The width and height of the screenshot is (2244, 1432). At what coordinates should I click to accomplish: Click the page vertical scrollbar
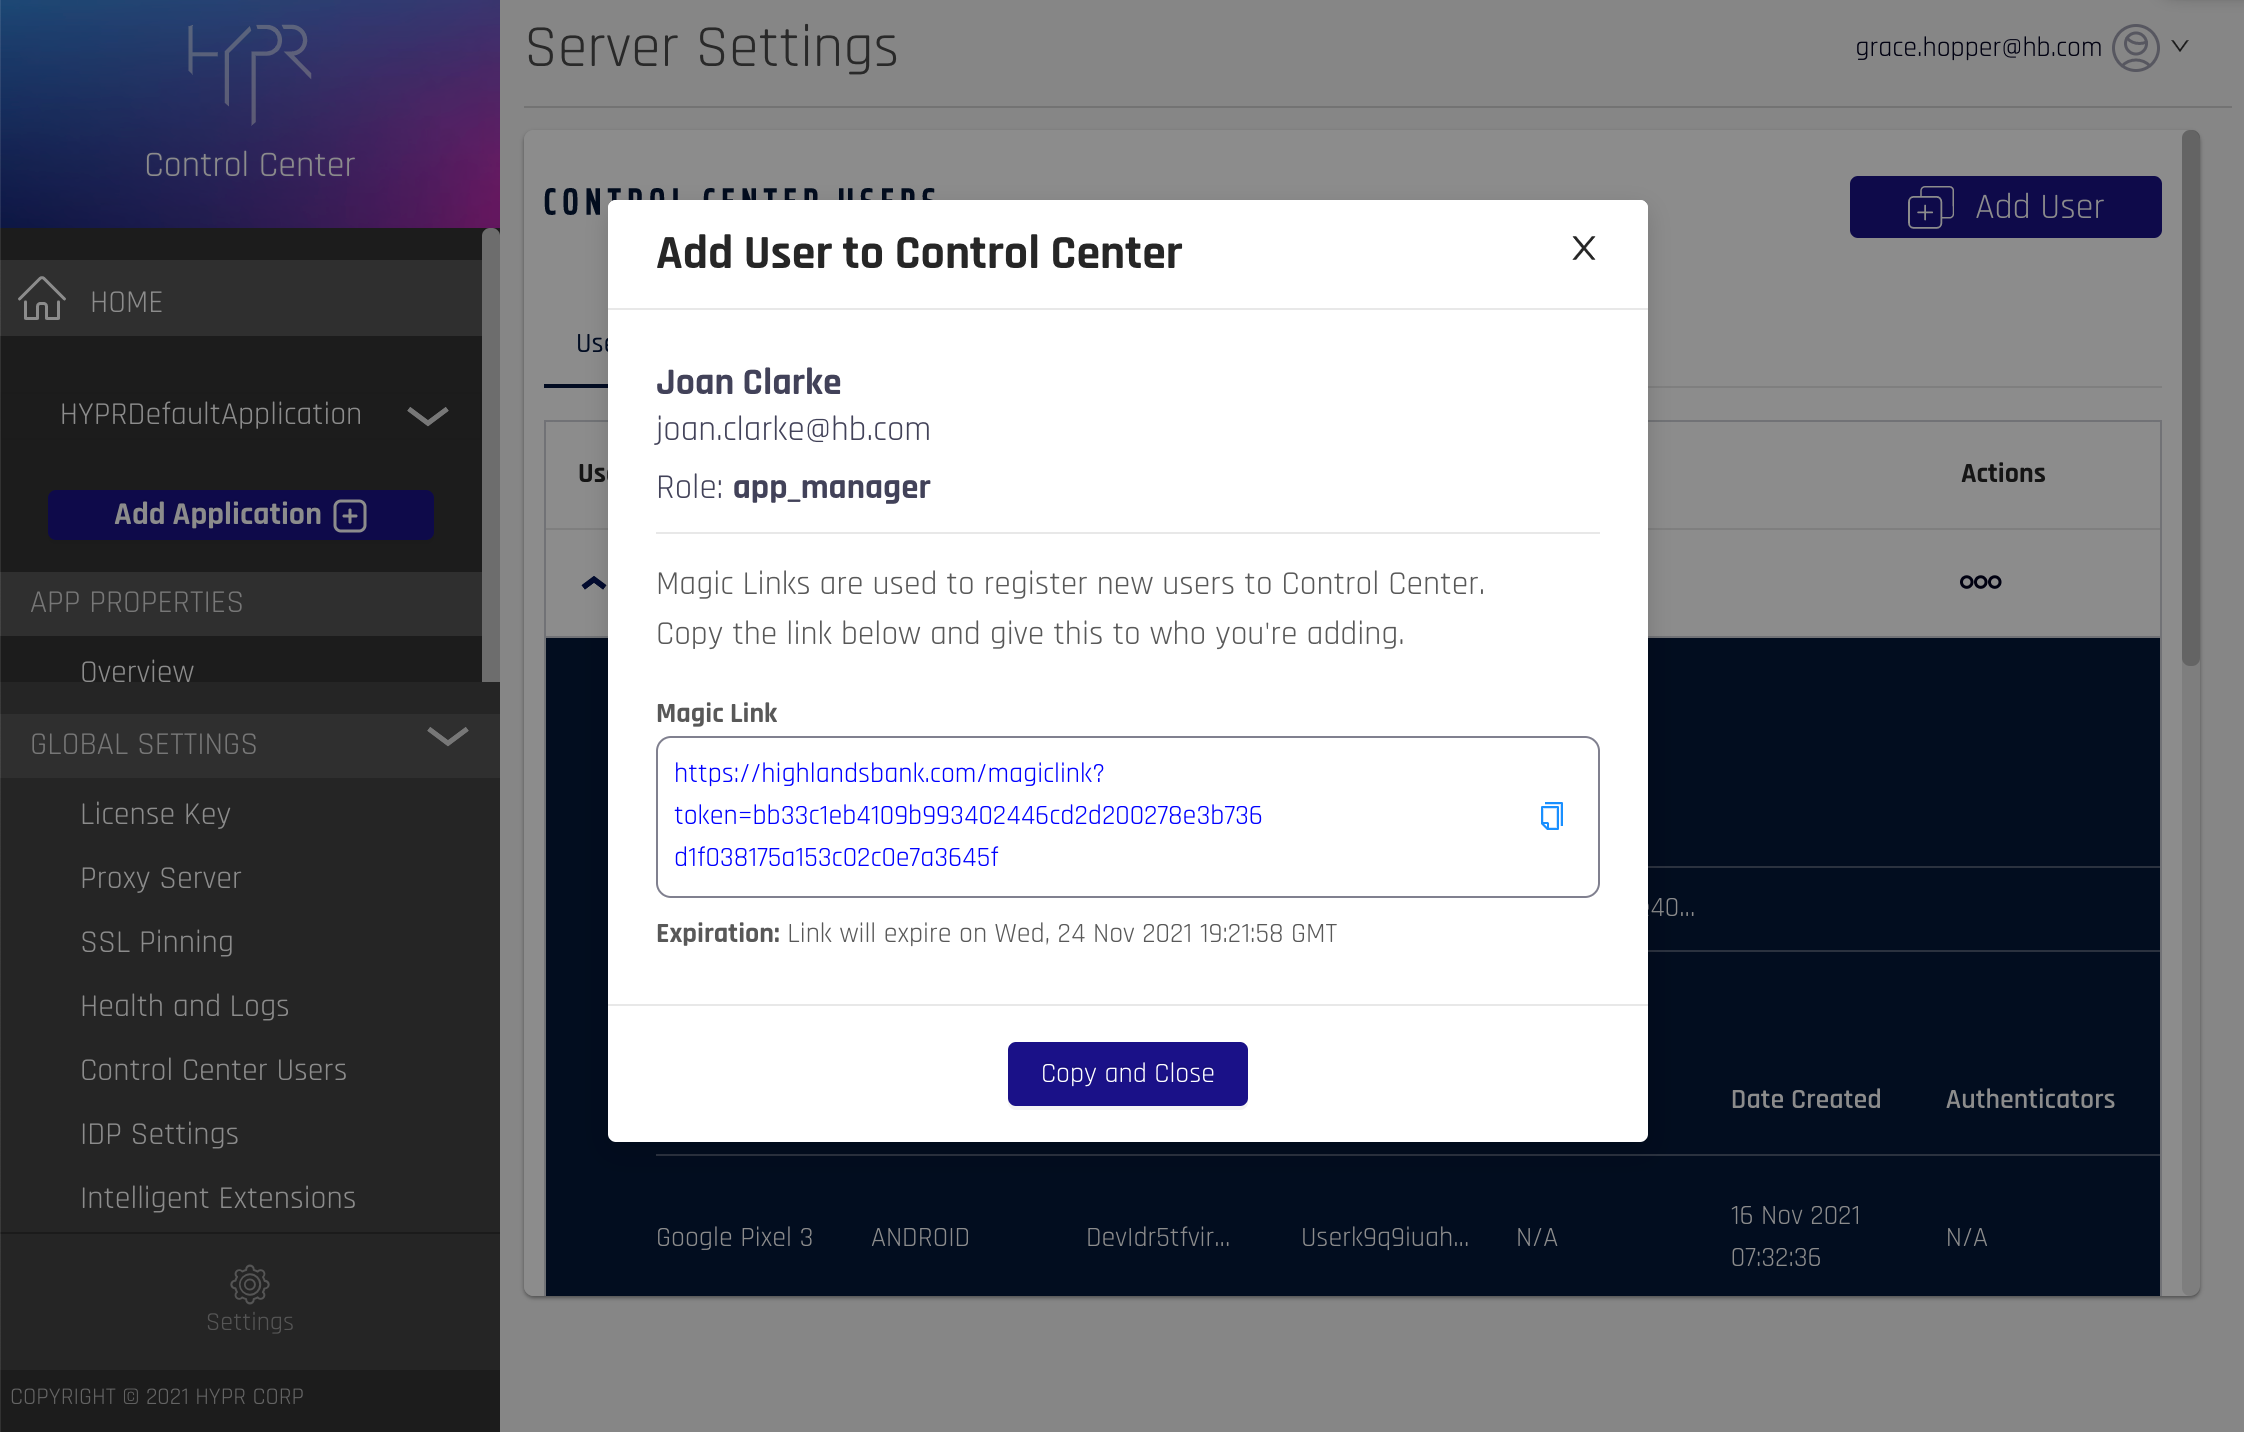tap(2190, 400)
